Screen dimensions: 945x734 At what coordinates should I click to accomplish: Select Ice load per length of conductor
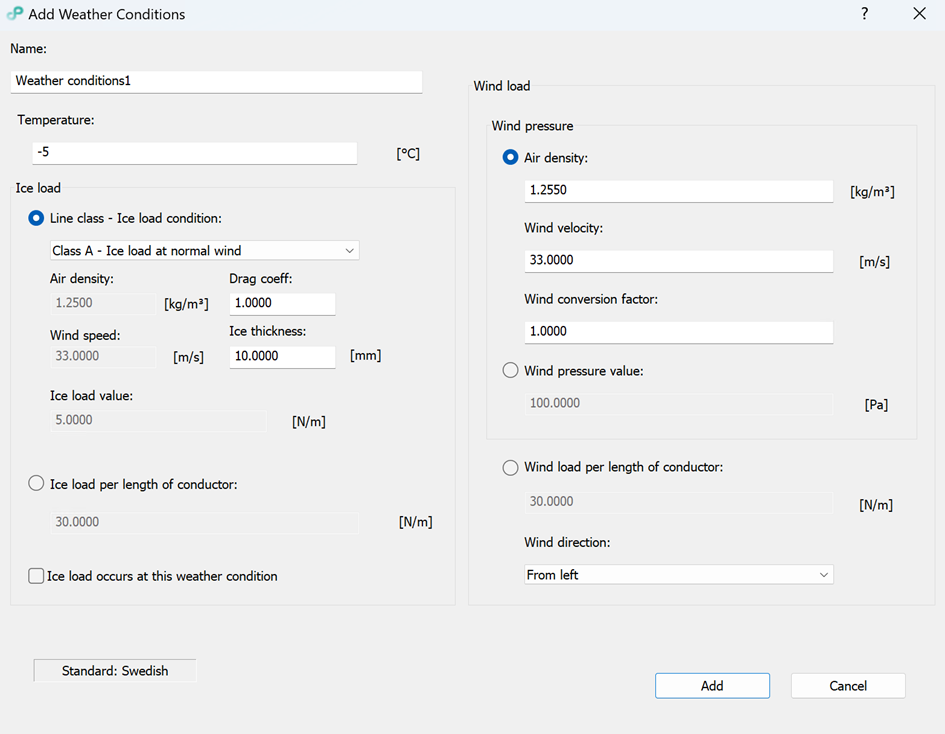[x=37, y=484]
